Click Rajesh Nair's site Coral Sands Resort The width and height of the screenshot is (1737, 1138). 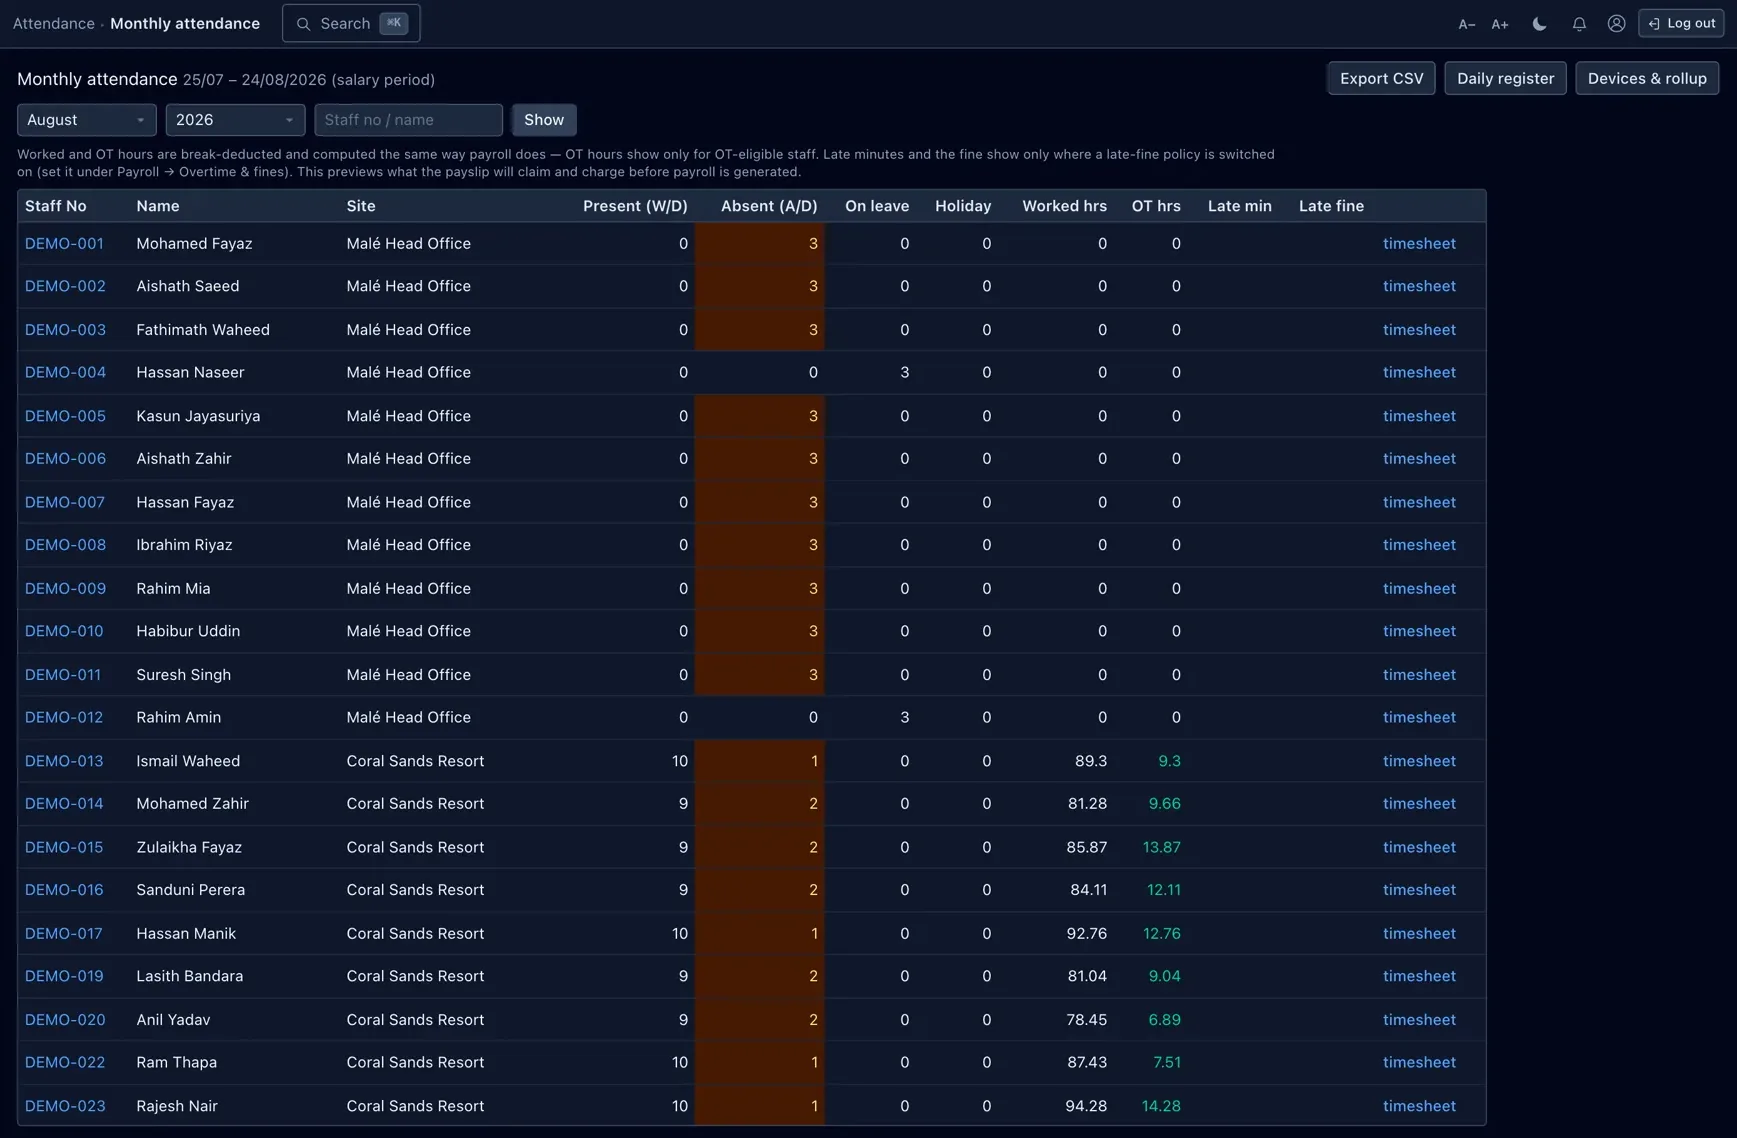(x=415, y=1106)
